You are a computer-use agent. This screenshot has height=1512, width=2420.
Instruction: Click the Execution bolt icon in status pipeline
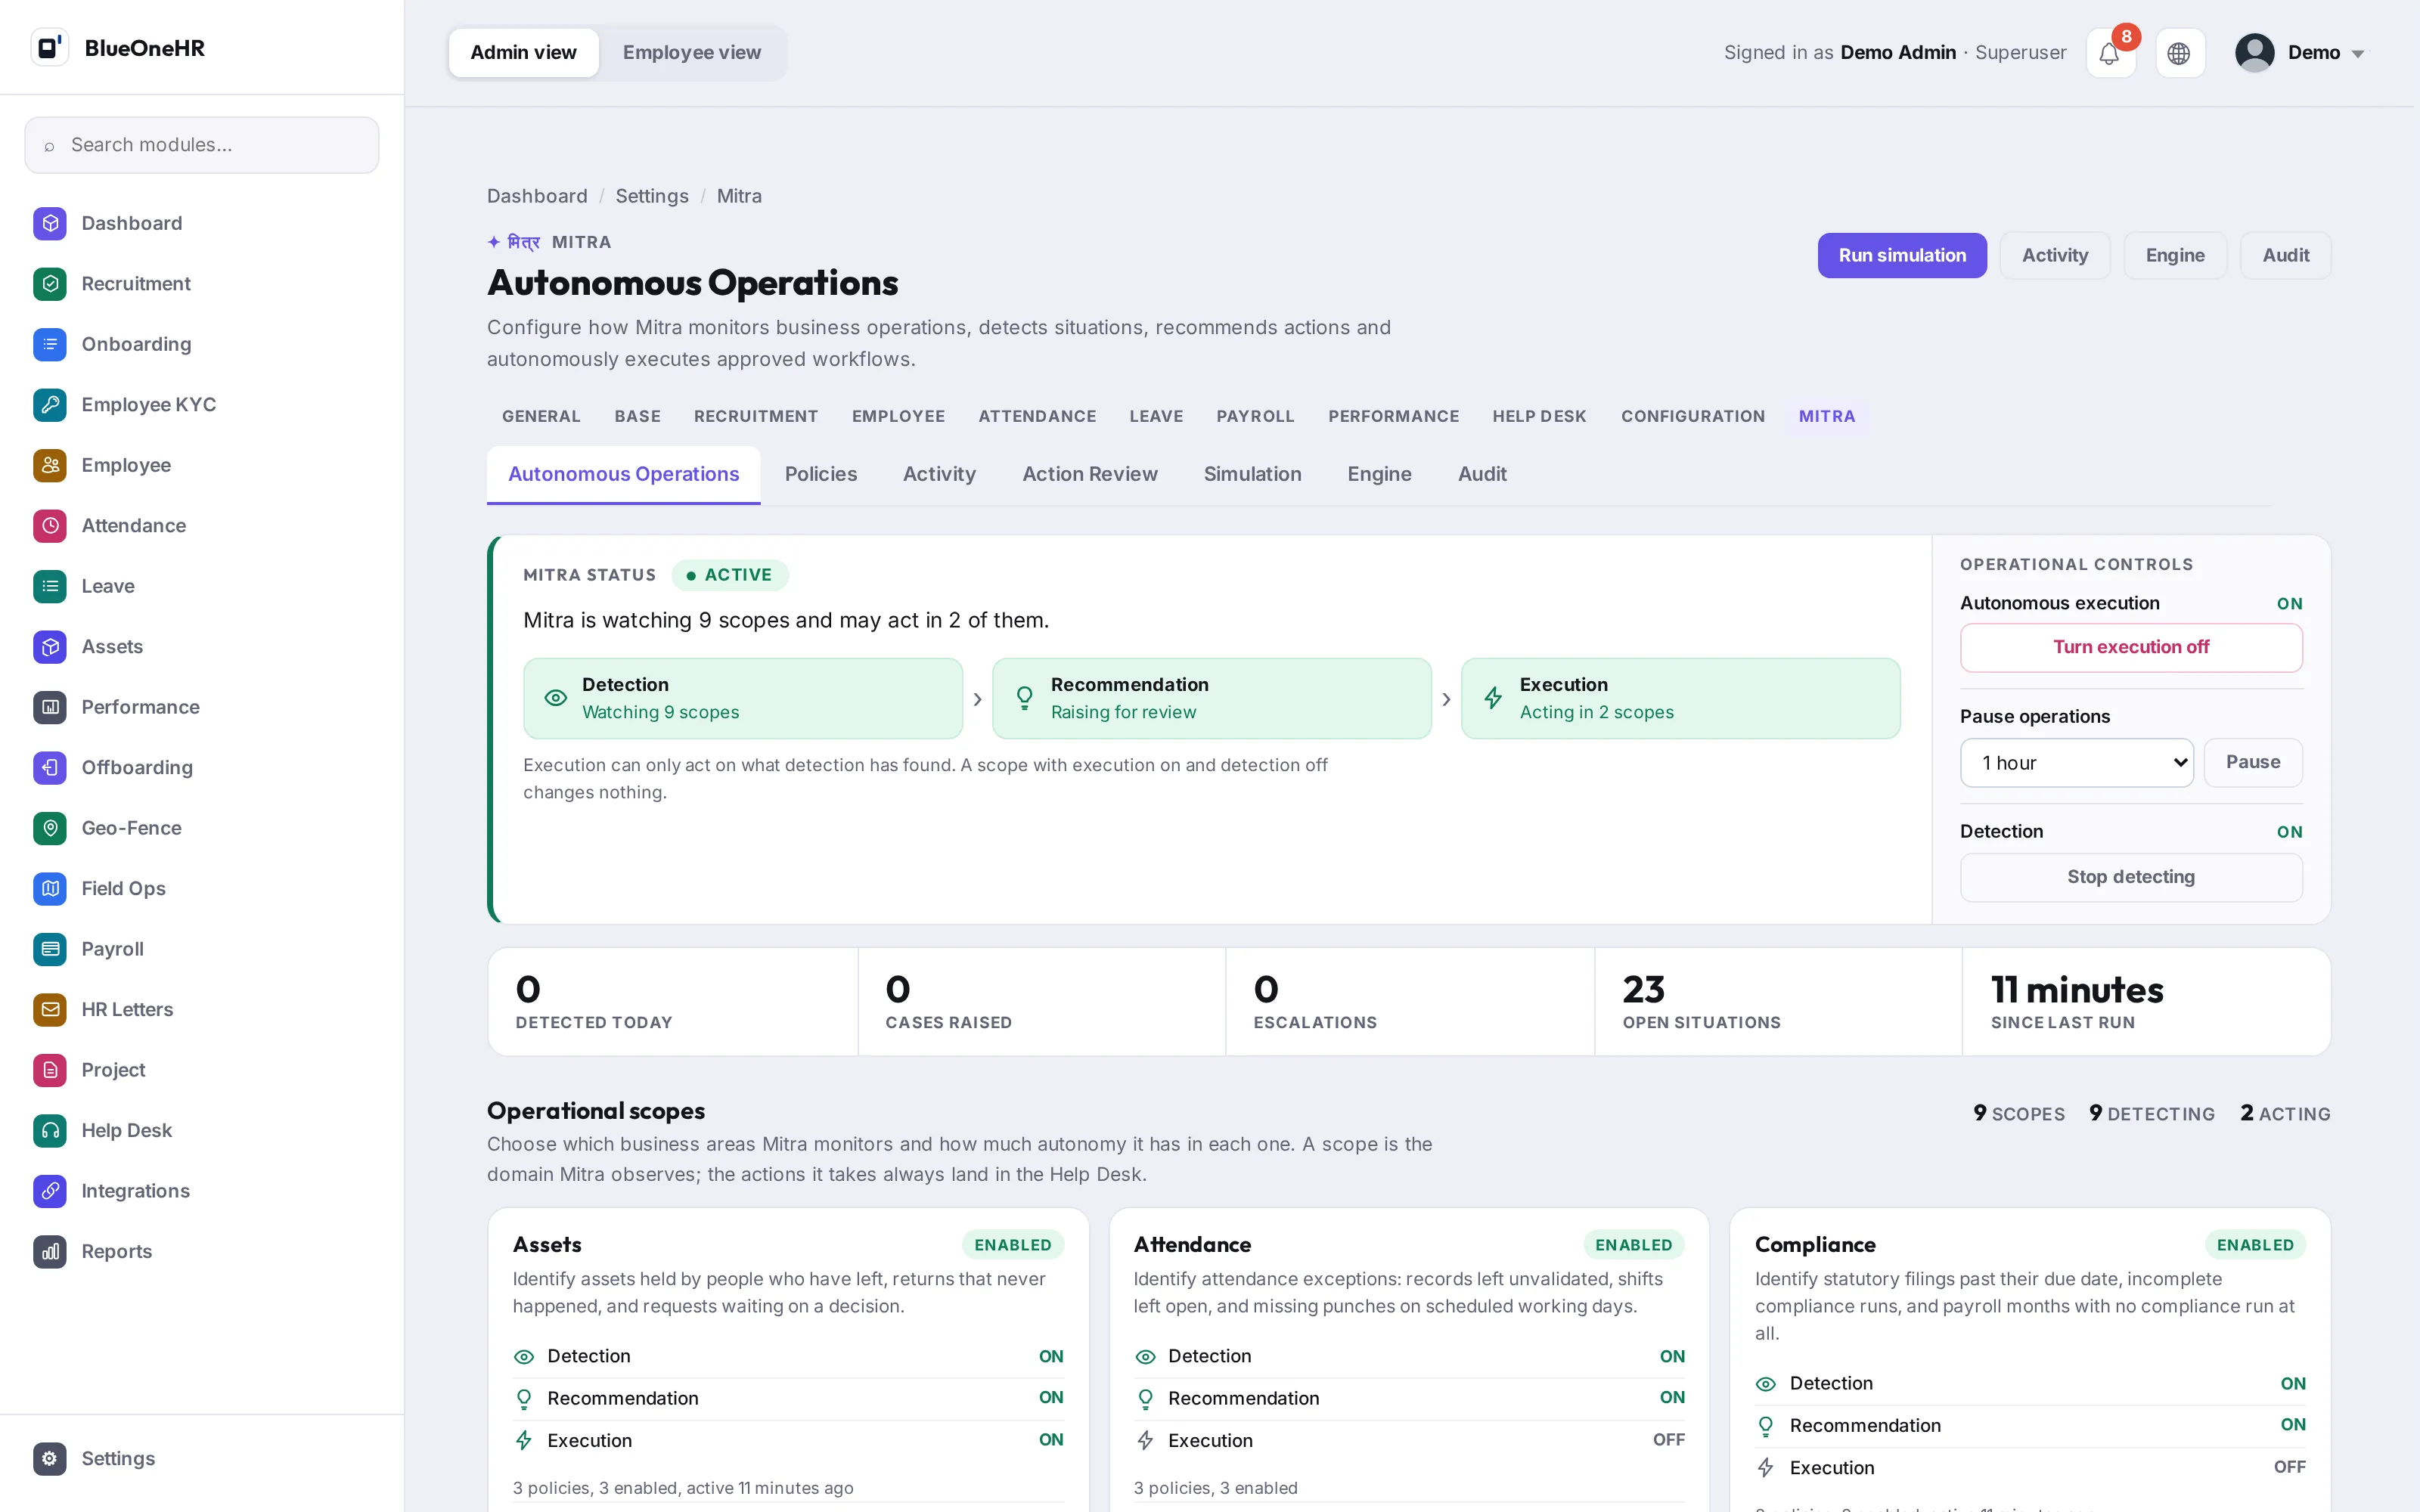click(x=1493, y=698)
